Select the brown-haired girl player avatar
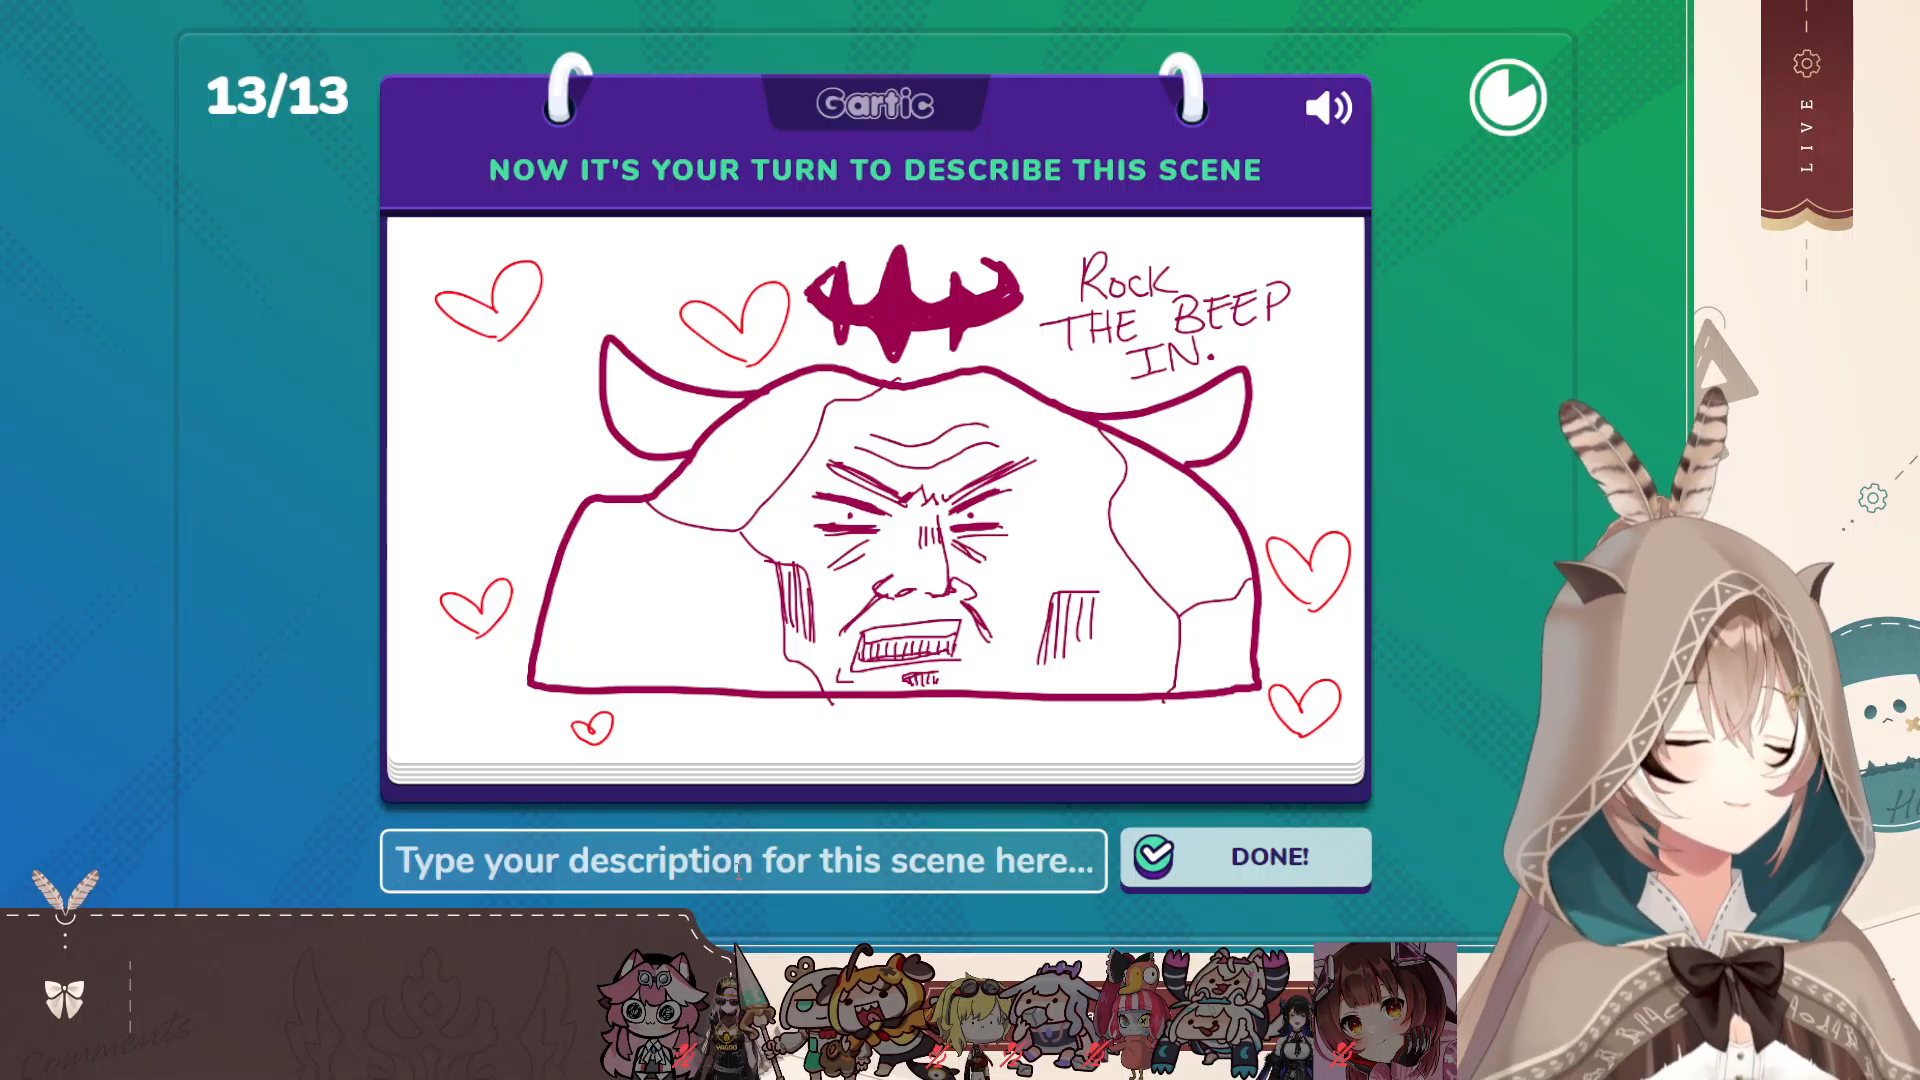The image size is (1920, 1080). [x=1385, y=1010]
